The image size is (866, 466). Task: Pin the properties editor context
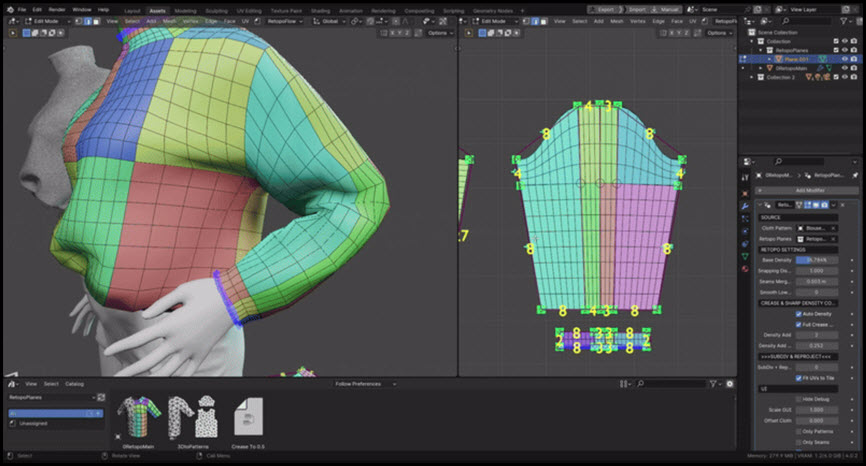(x=855, y=175)
